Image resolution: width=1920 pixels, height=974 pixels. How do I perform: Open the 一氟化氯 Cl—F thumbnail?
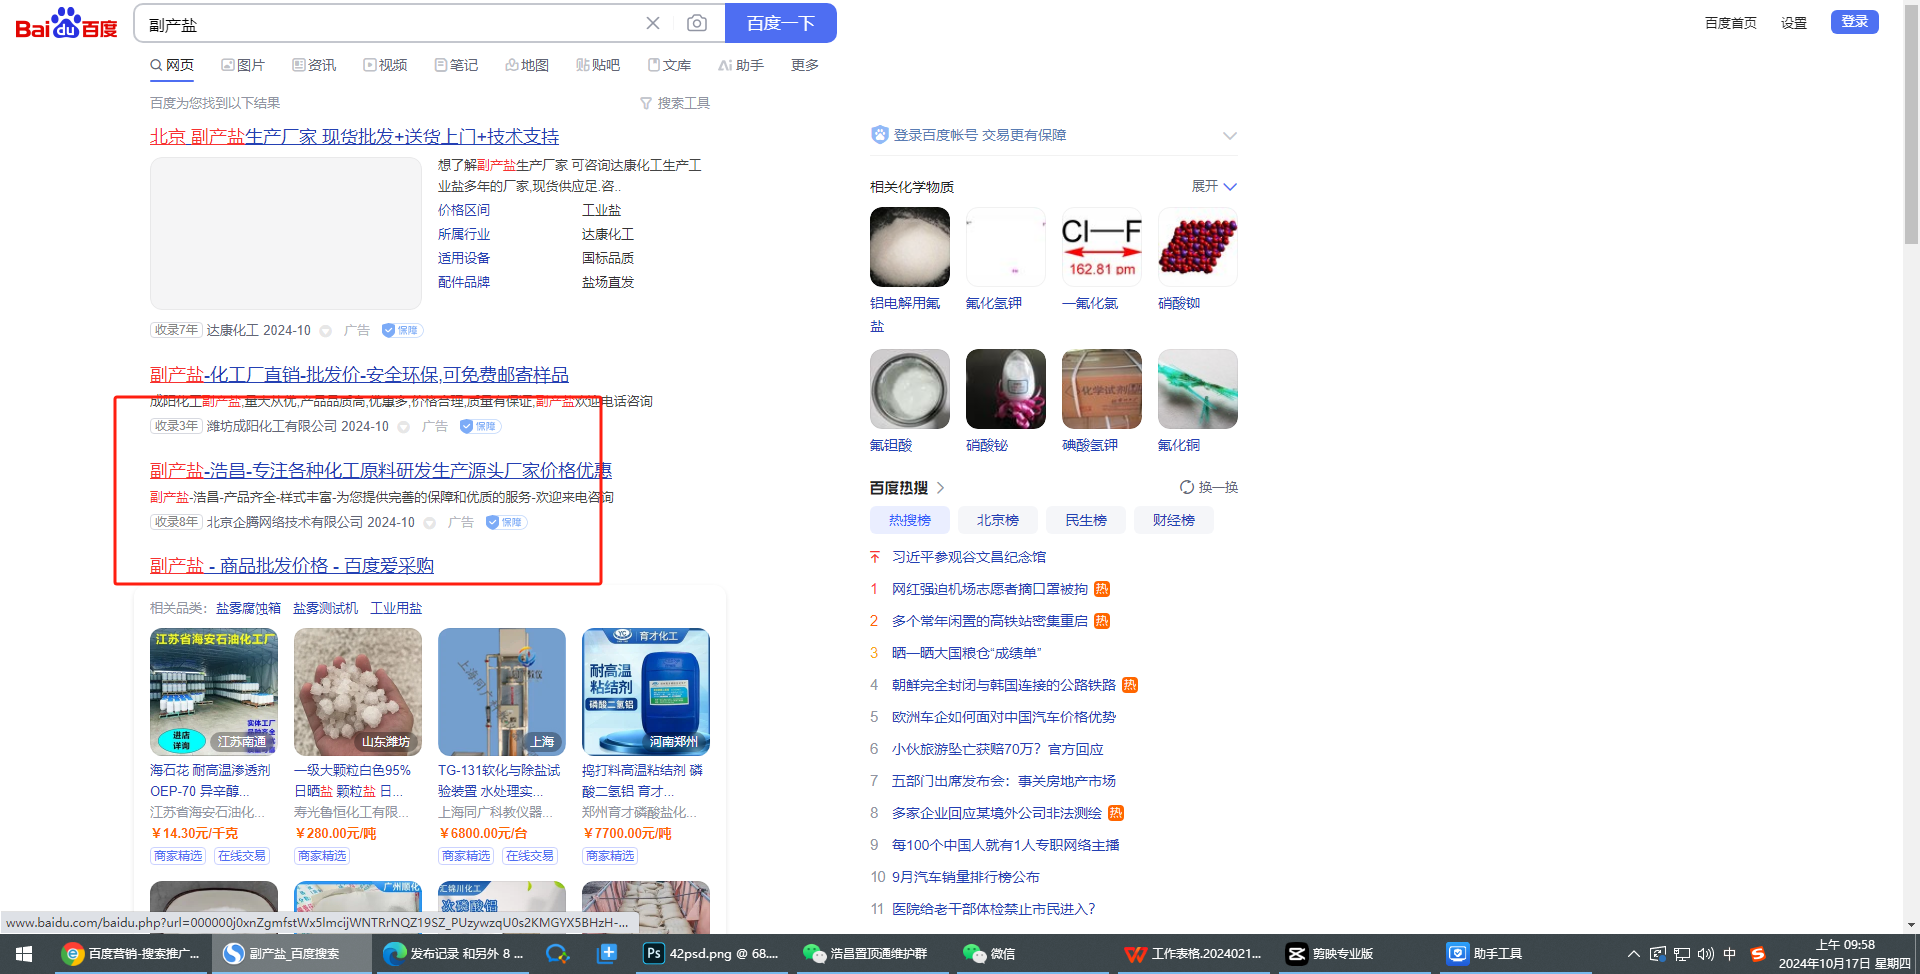(1102, 247)
